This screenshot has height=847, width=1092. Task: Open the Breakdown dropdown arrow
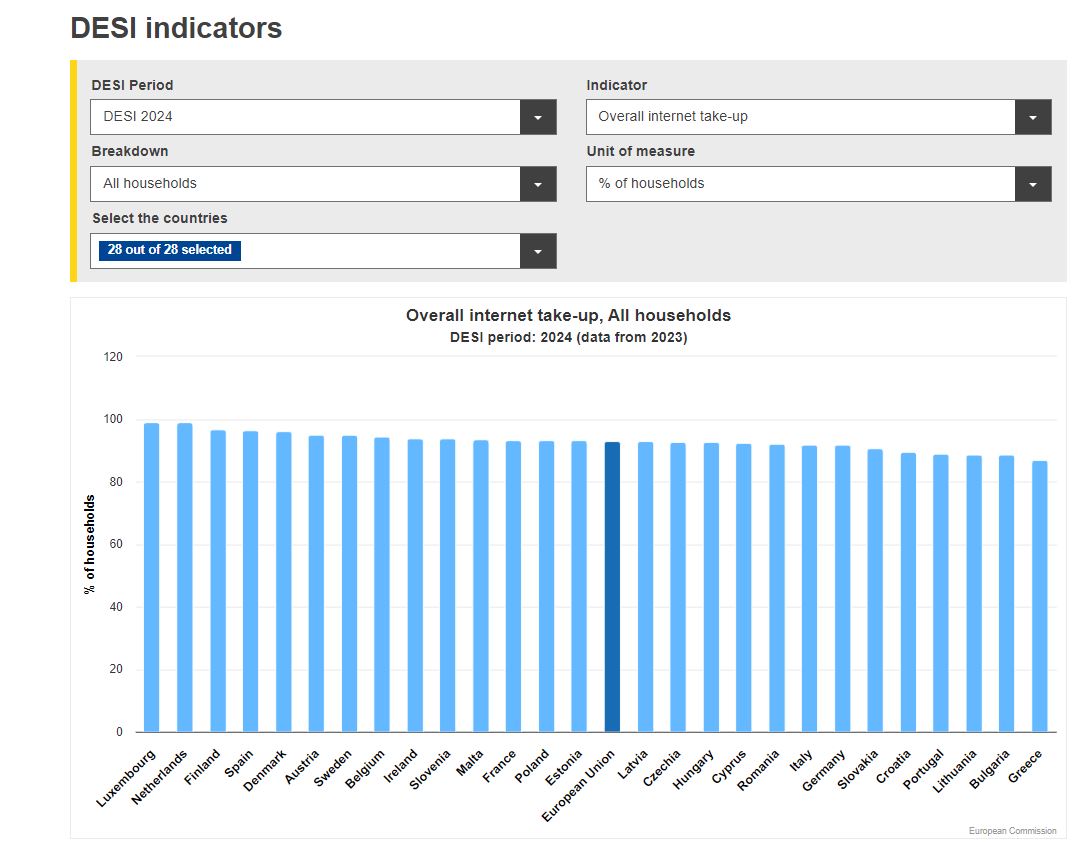pos(538,184)
